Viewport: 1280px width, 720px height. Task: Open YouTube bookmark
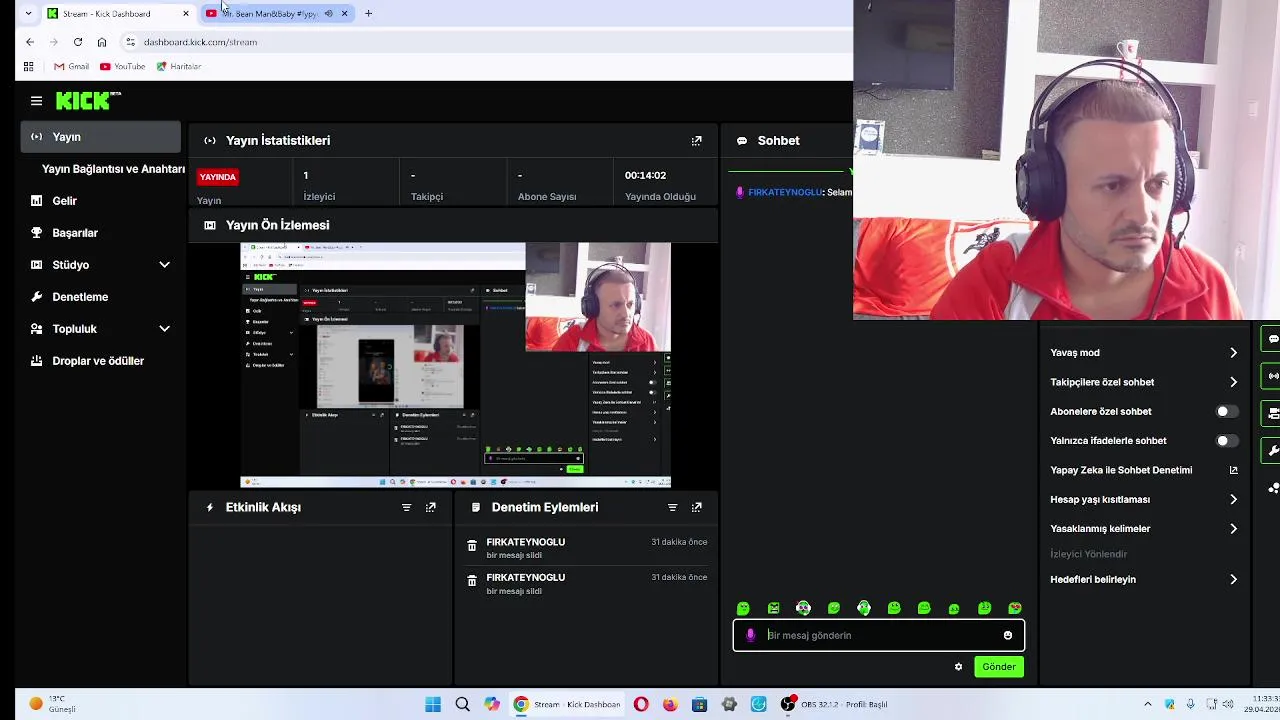[123, 66]
